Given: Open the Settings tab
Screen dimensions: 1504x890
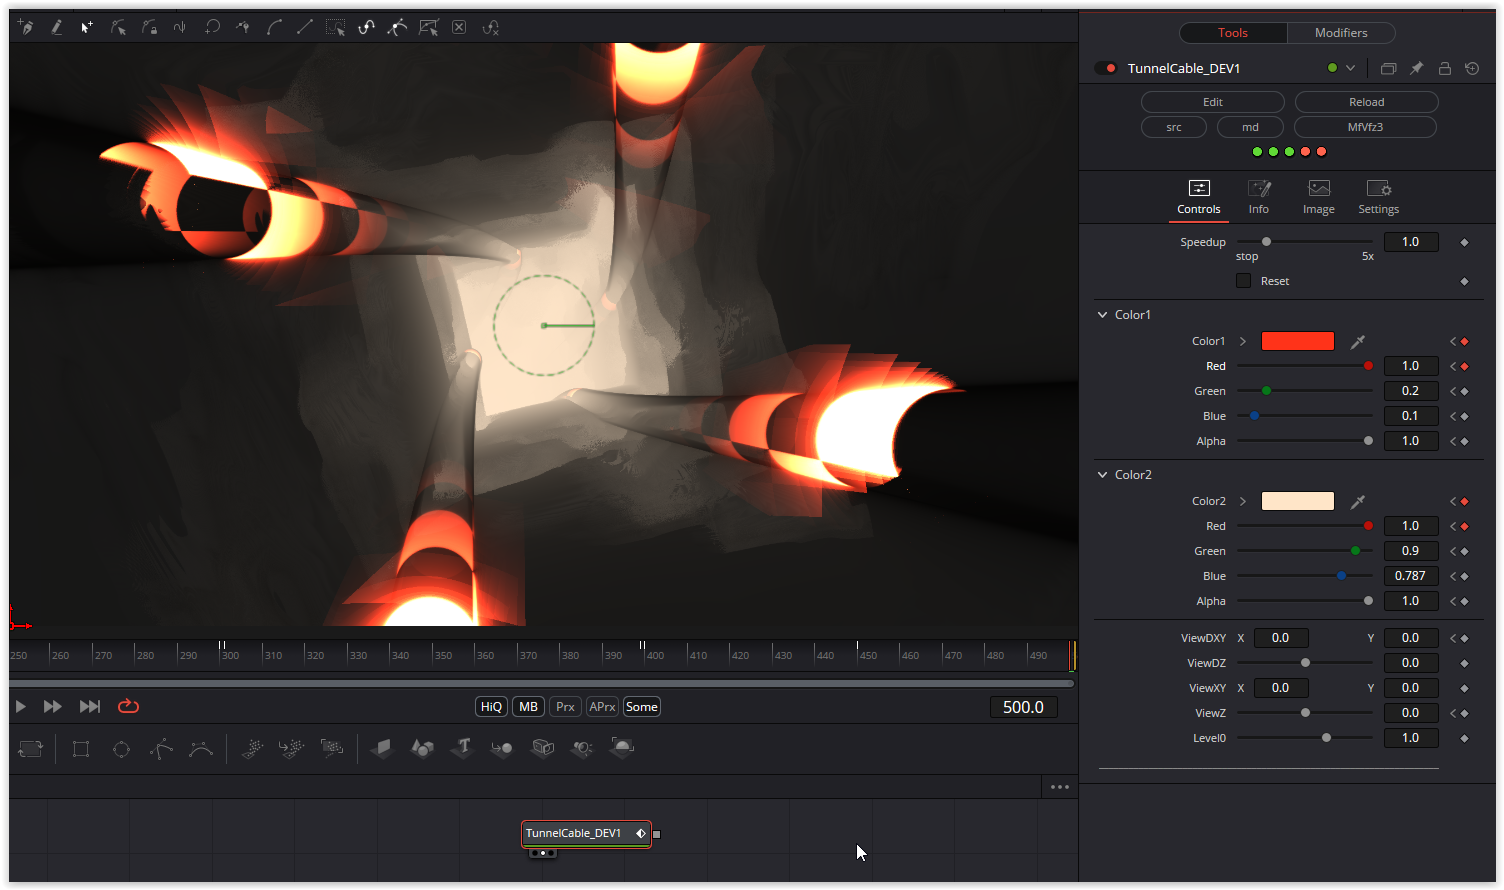Looking at the screenshot, I should pyautogui.click(x=1378, y=197).
